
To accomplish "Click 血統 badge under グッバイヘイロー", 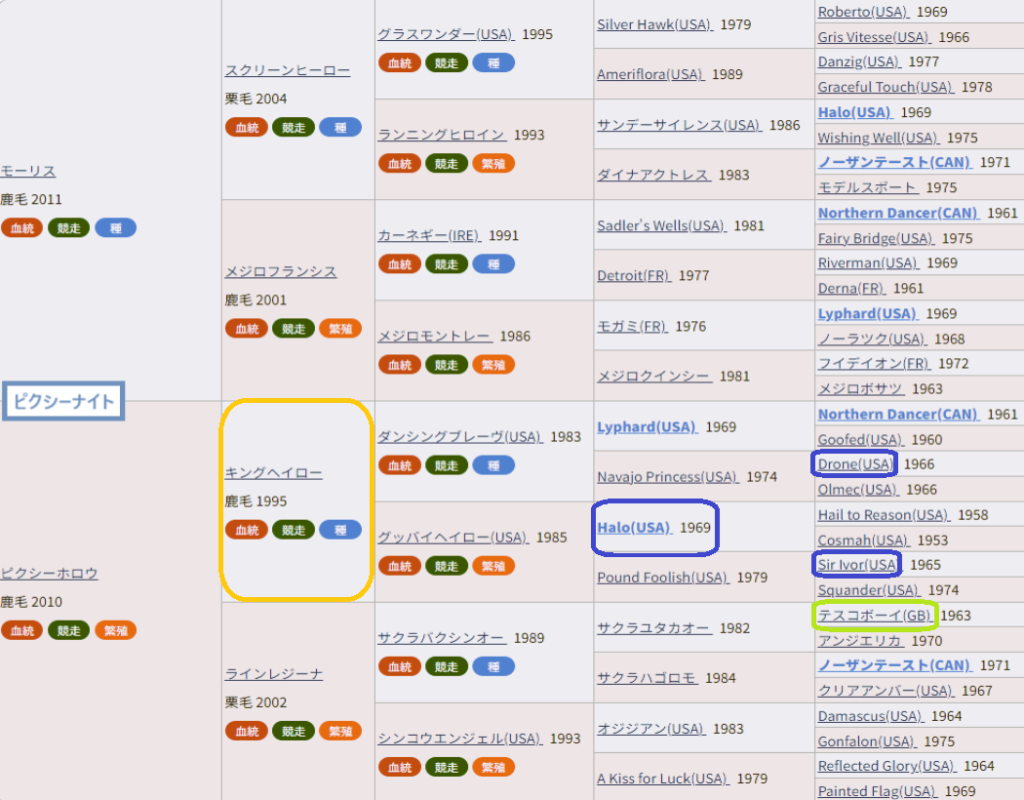I will 400,566.
